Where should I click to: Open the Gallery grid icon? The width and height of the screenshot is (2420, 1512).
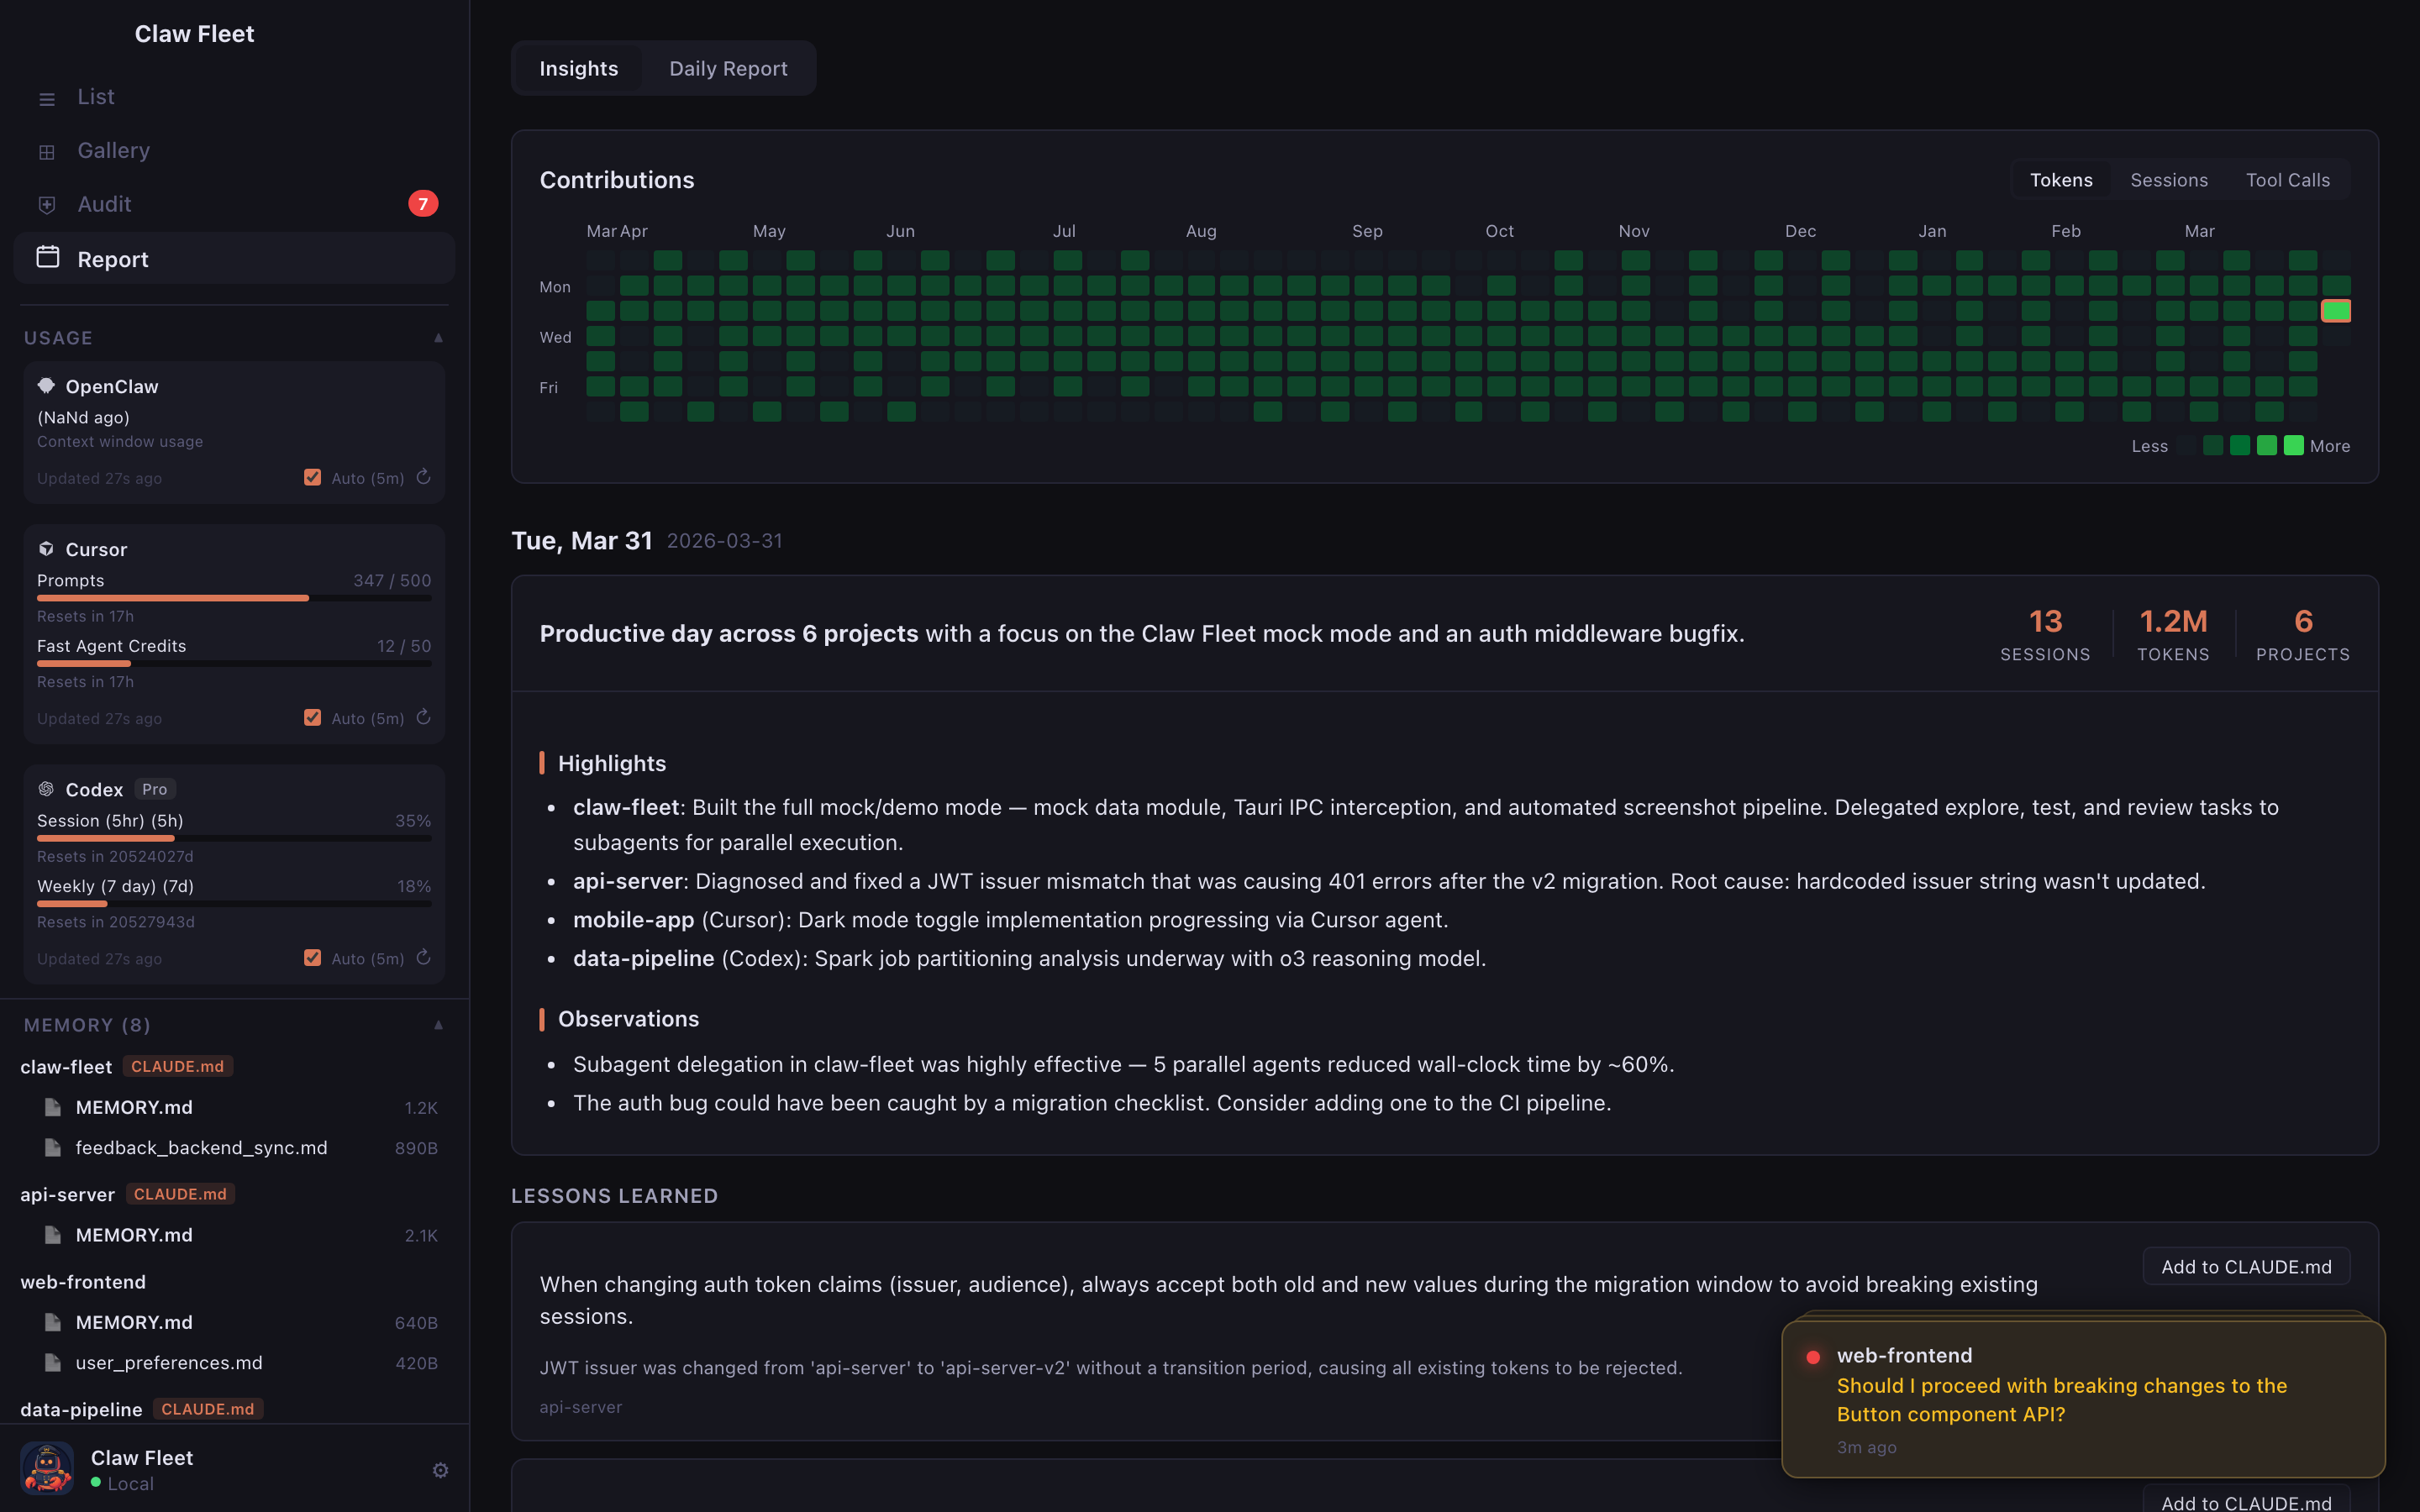[47, 151]
